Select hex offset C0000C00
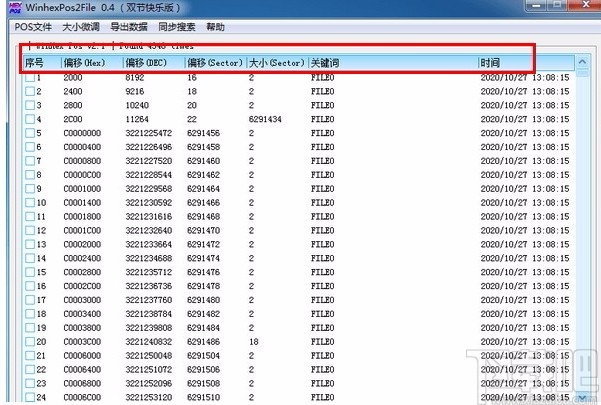Viewport: 601px width, 405px height. coord(82,175)
